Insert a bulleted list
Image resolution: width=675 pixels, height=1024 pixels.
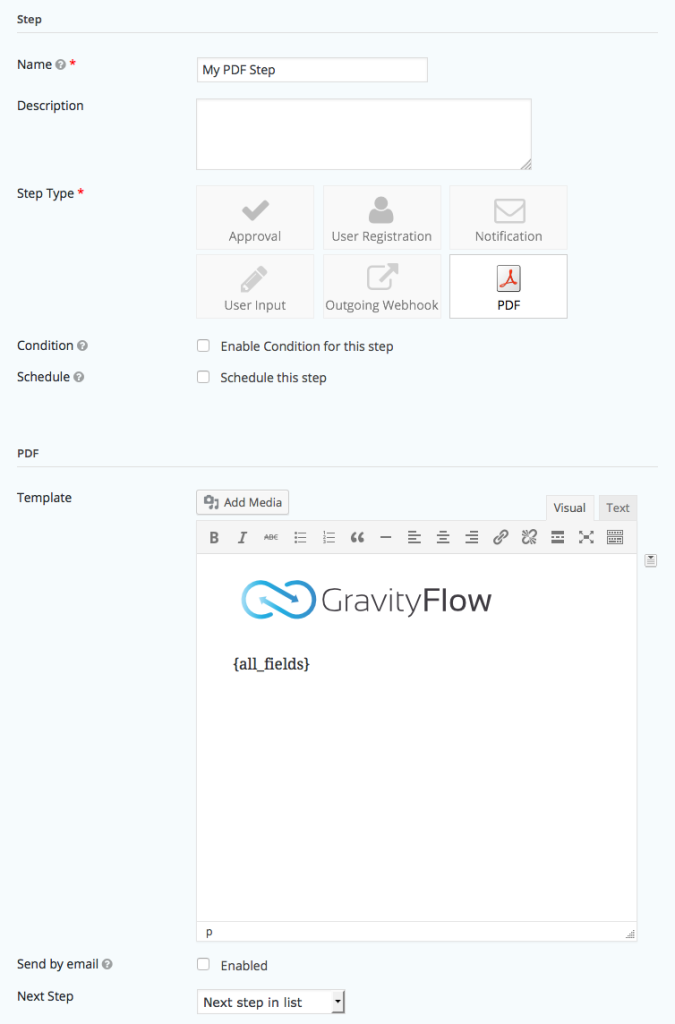click(x=300, y=537)
